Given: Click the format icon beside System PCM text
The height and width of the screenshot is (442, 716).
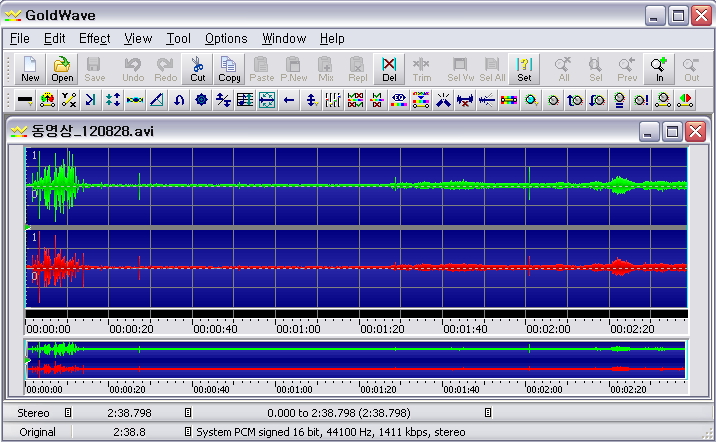Looking at the screenshot, I should coord(187,432).
